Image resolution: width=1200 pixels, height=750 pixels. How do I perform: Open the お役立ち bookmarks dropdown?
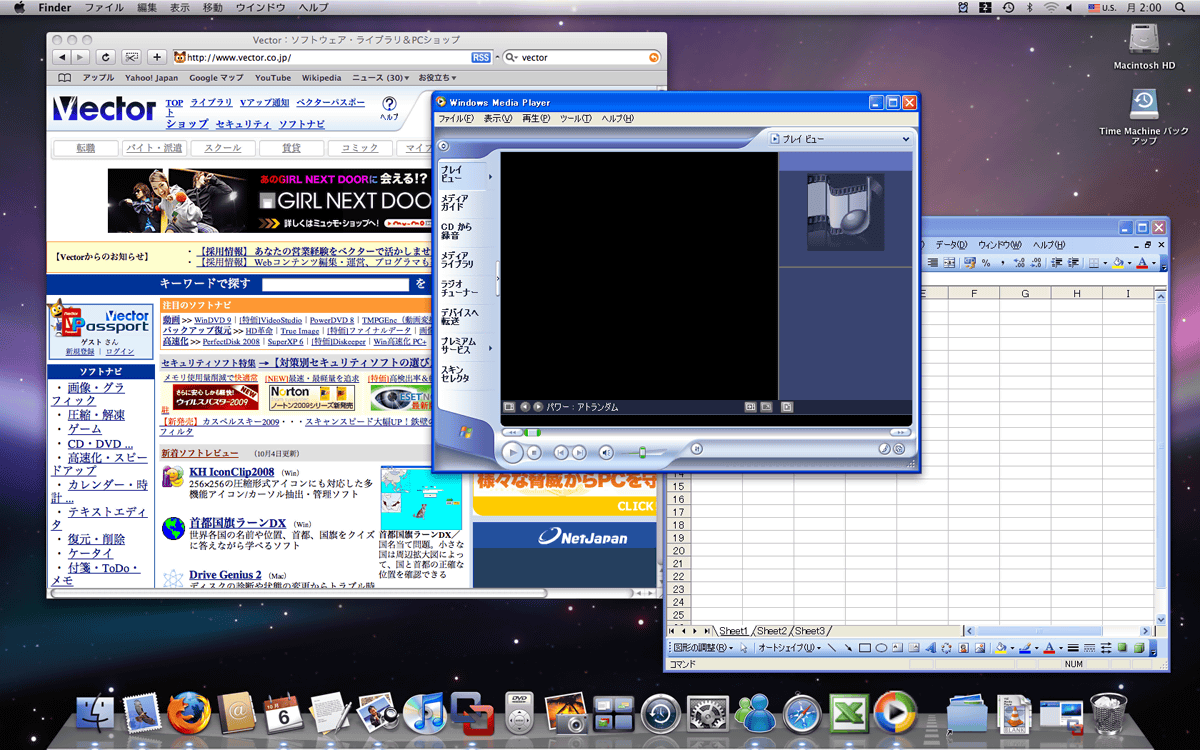437,78
